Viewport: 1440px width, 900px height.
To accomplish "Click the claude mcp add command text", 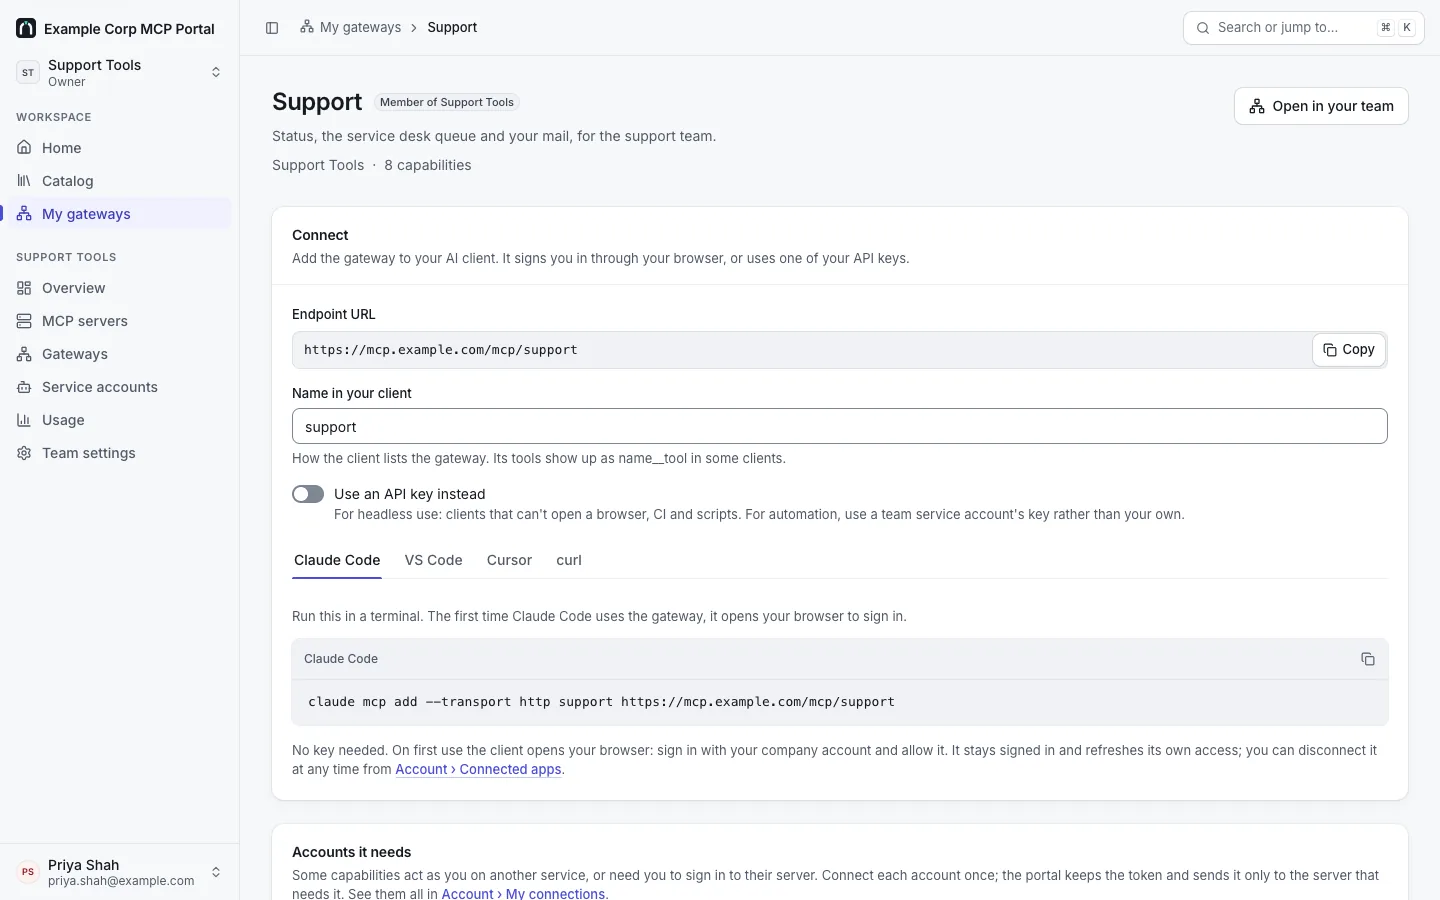I will pos(601,702).
